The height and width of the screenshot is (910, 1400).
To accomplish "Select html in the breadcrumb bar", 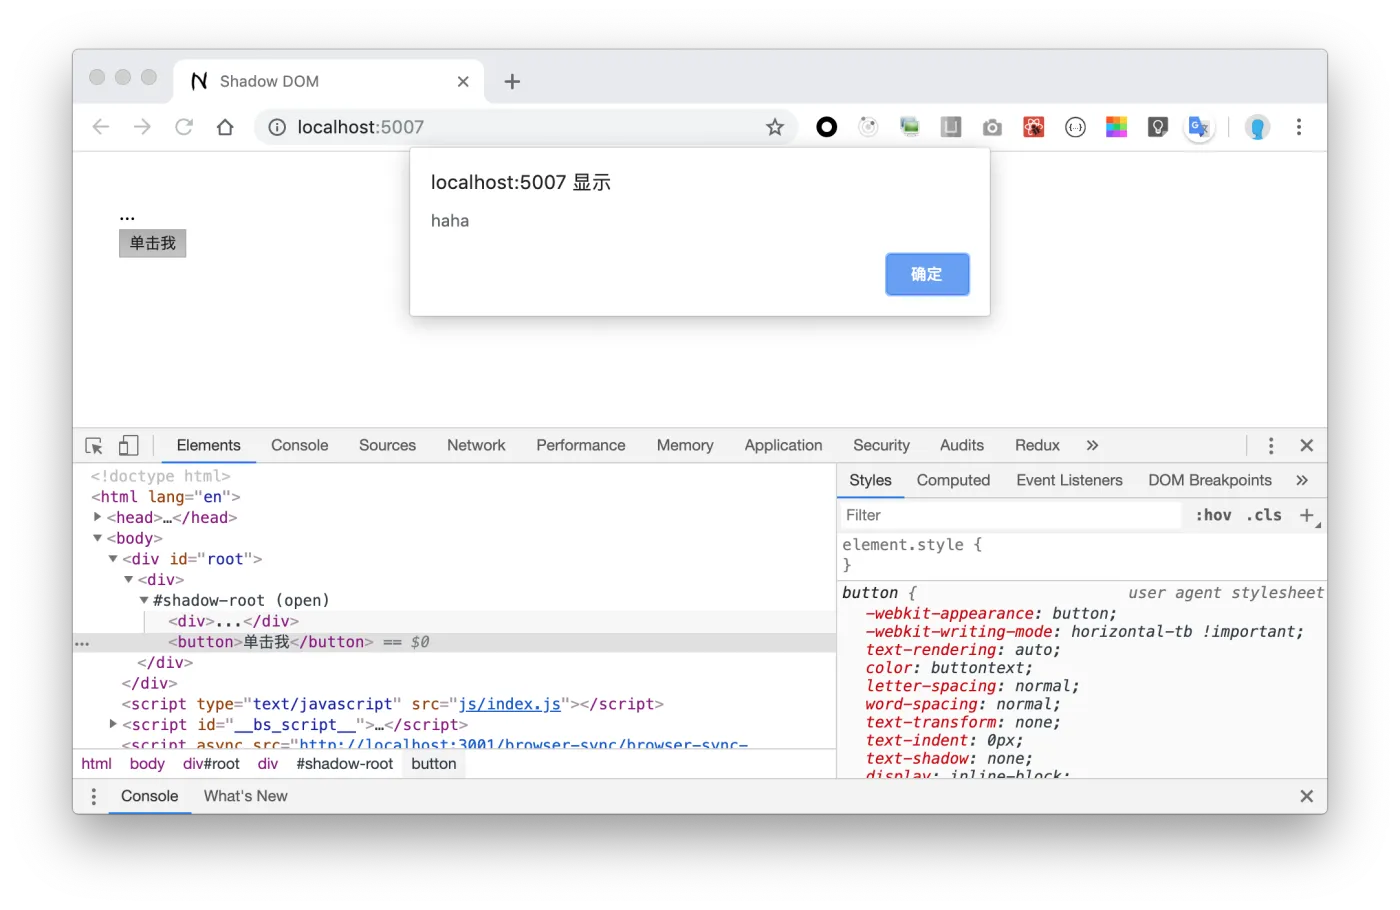I will 96,764.
